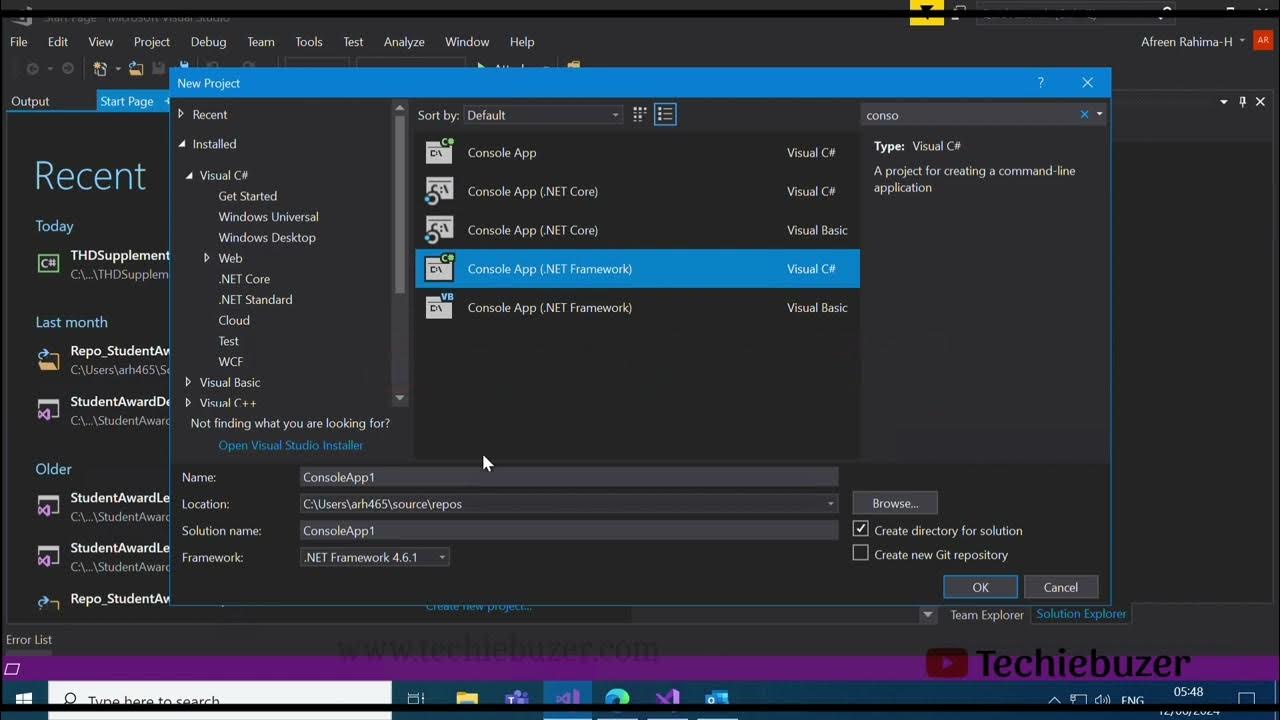Image resolution: width=1280 pixels, height=720 pixels.
Task: Select the WCF category
Action: pyautogui.click(x=231, y=361)
